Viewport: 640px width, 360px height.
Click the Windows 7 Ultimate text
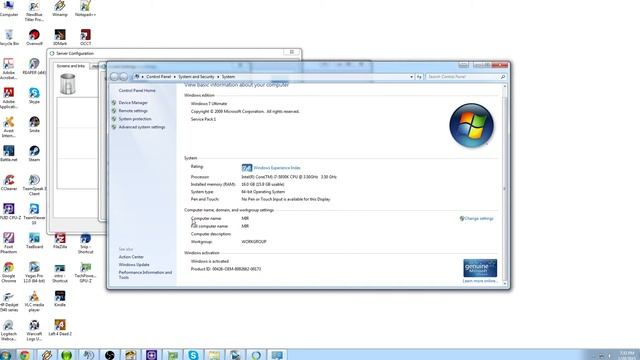pos(209,104)
